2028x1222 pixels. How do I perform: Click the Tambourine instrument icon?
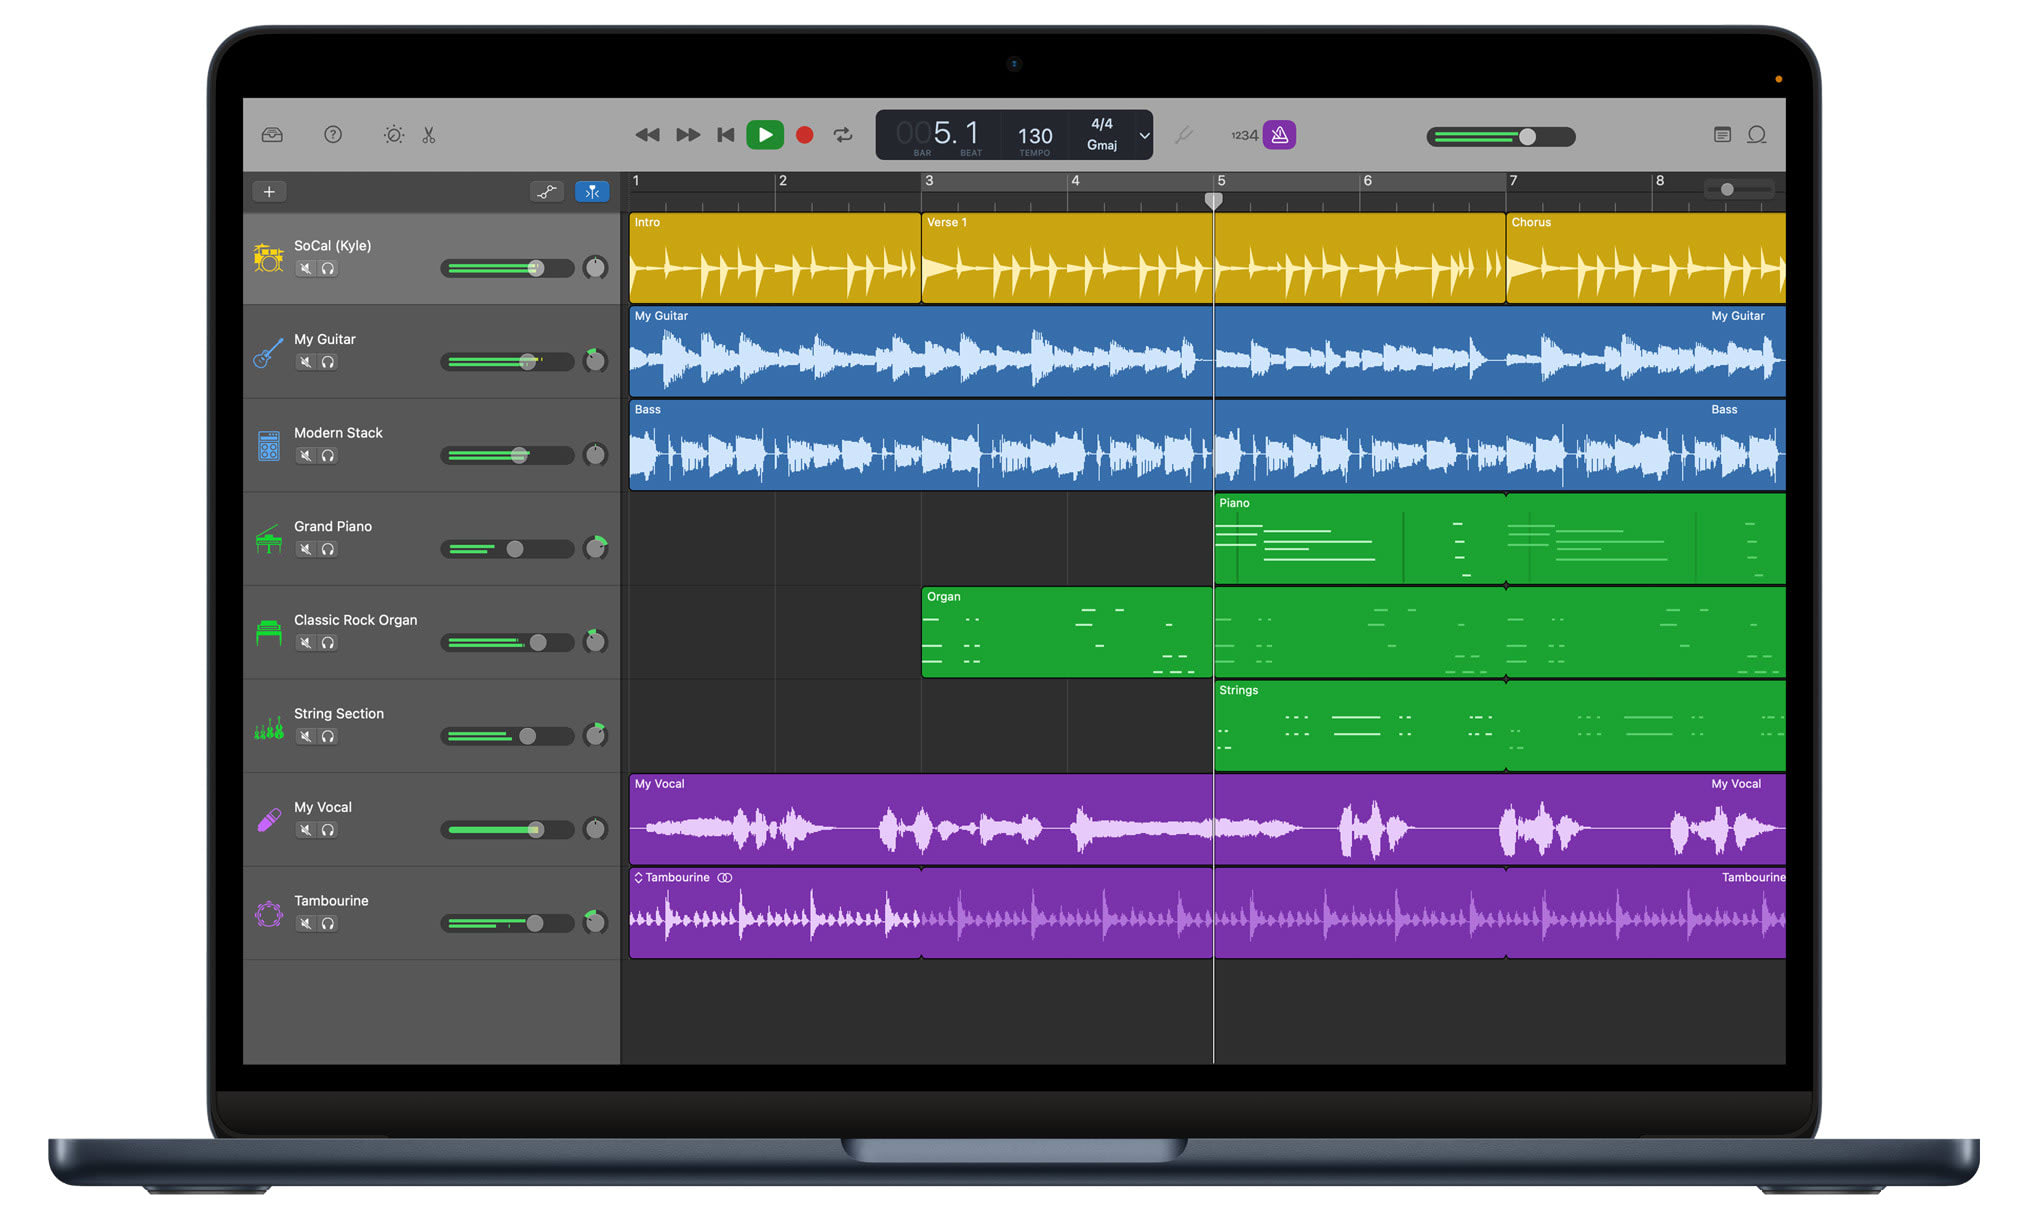tap(268, 914)
